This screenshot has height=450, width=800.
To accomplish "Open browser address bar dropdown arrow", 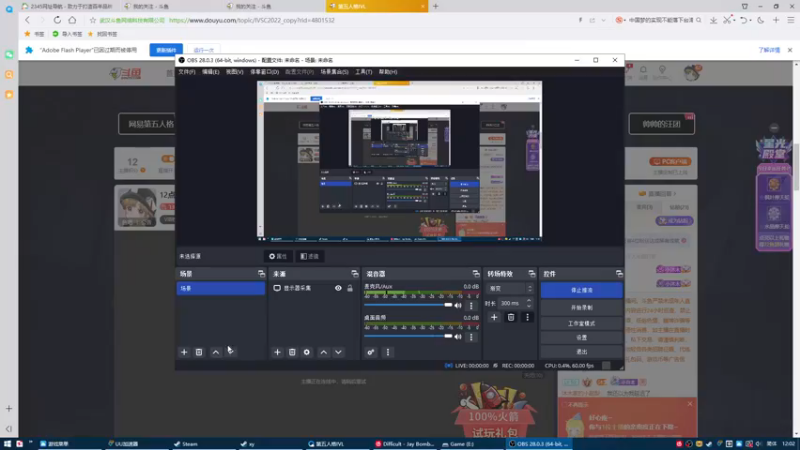I will (x=604, y=20).
